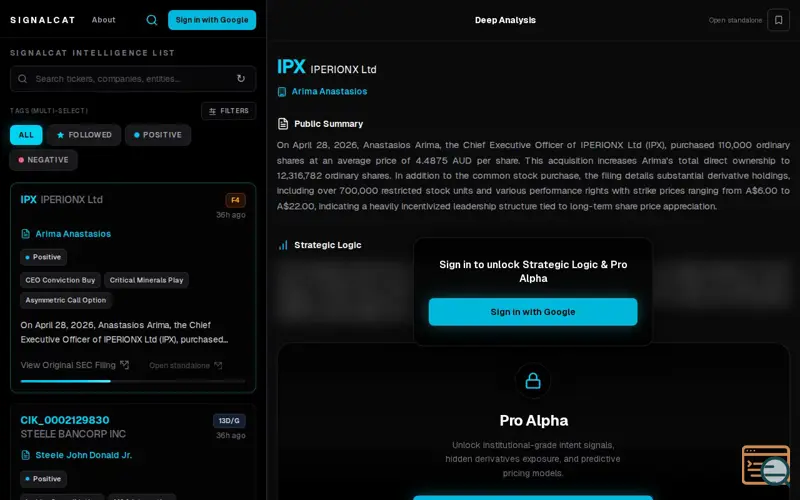Viewport: 800px width, 500px height.
Task: Select the Critical Minerals Play tag
Action: 146,280
